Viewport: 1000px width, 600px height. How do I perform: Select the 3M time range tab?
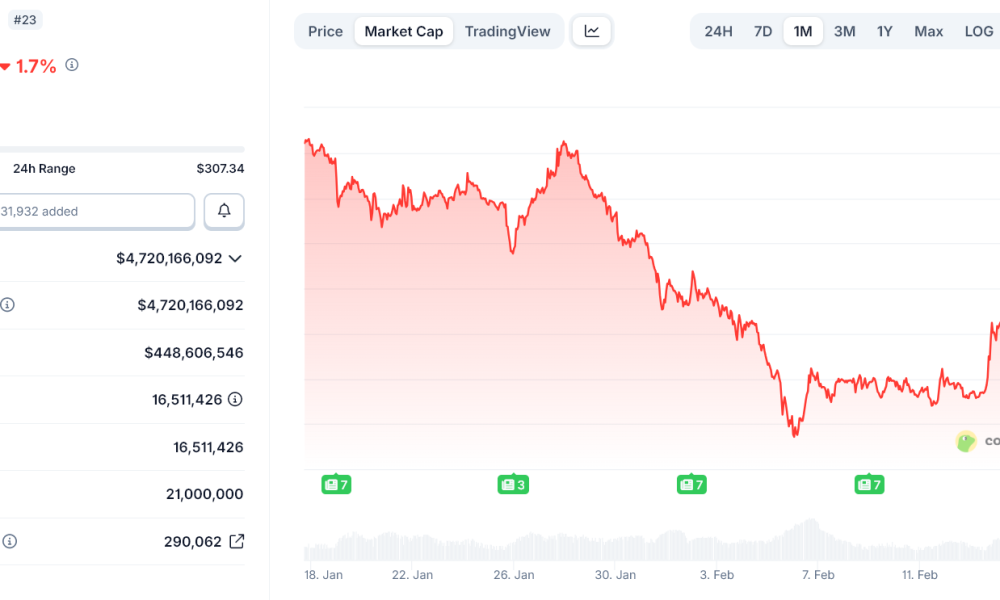844,31
